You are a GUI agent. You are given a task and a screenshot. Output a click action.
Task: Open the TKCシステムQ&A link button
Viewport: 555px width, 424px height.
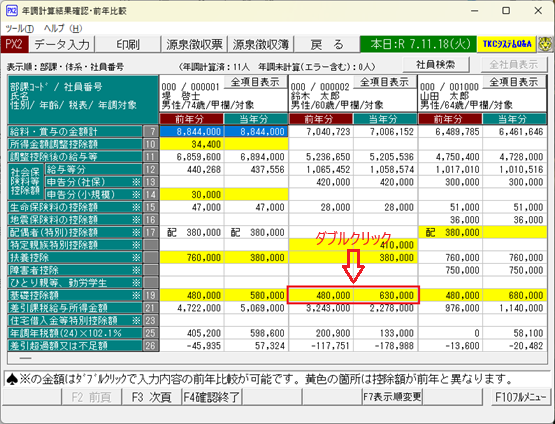[x=507, y=44]
